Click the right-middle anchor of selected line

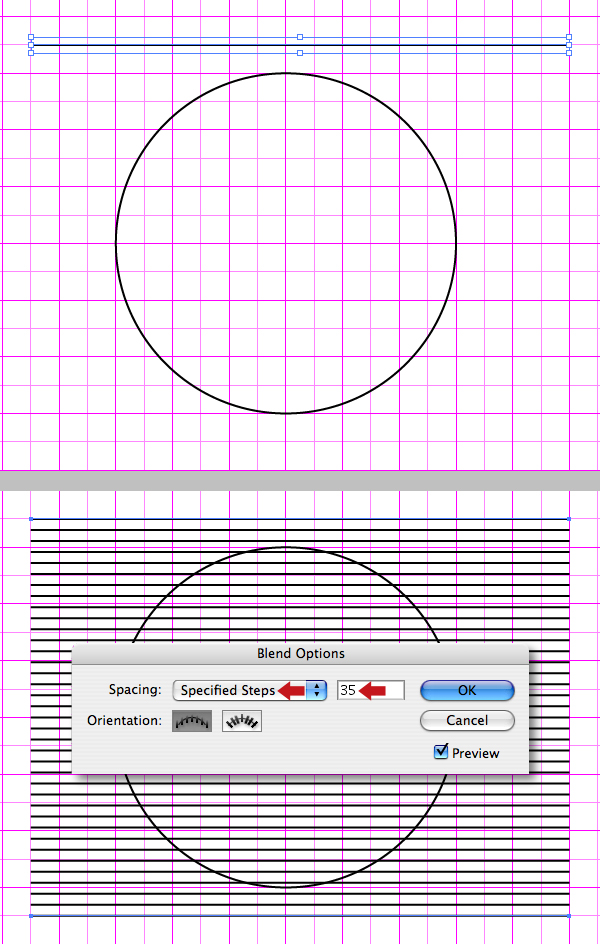coord(569,45)
